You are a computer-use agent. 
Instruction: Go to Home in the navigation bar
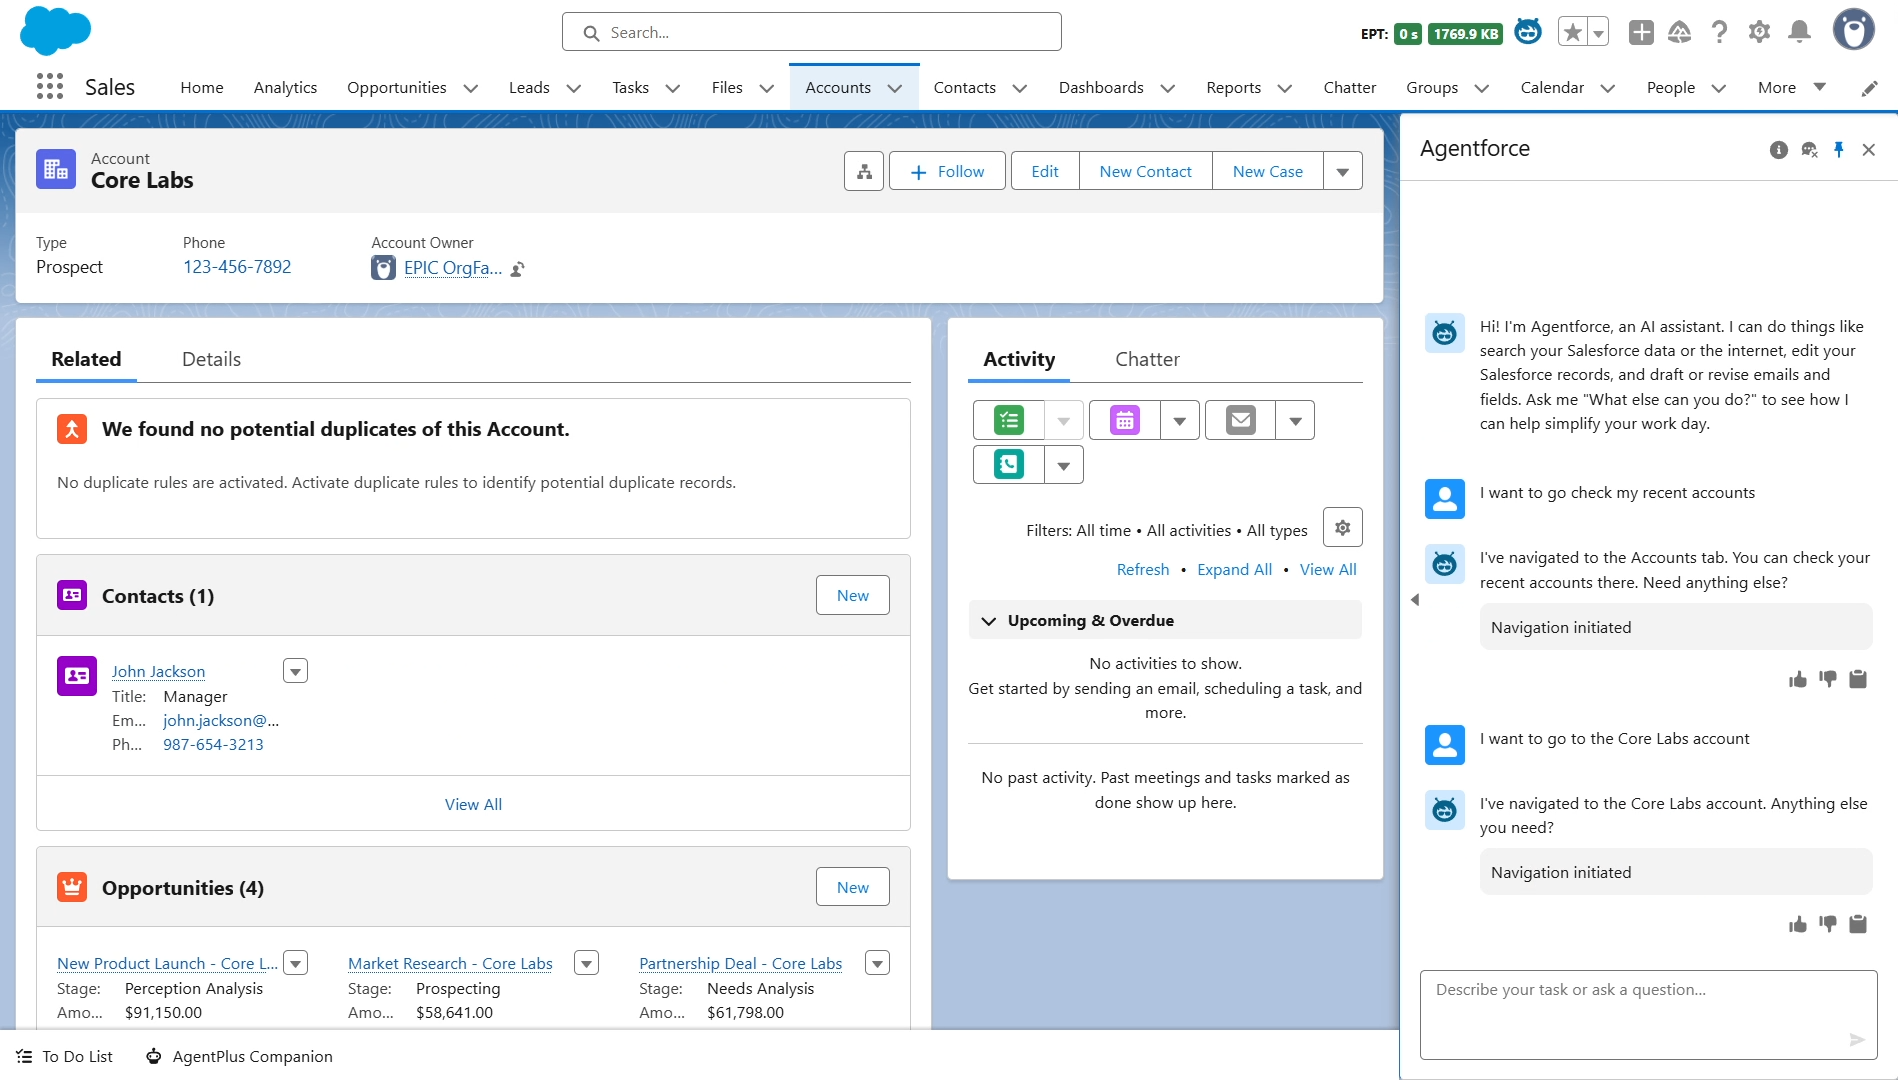(202, 88)
